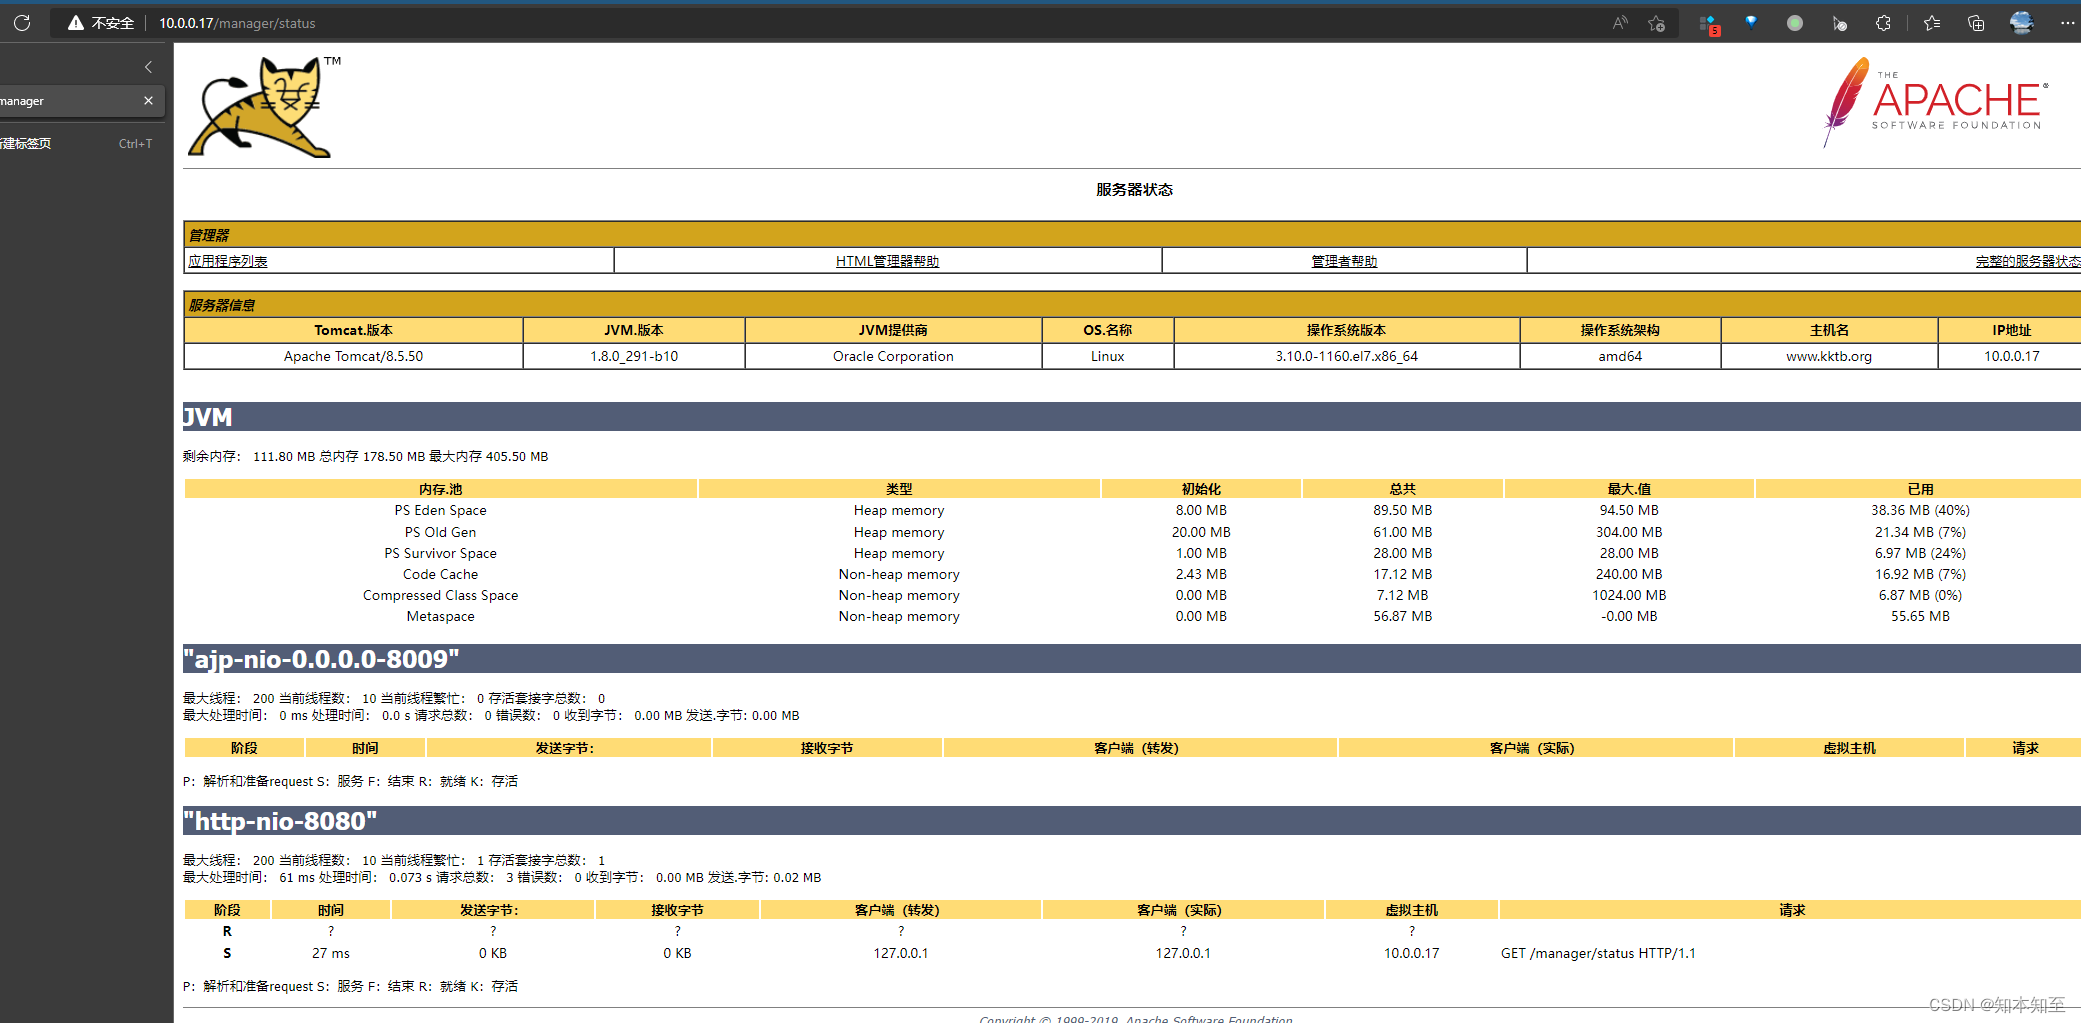Close the manager tab
The height and width of the screenshot is (1023, 2081).
tap(148, 101)
